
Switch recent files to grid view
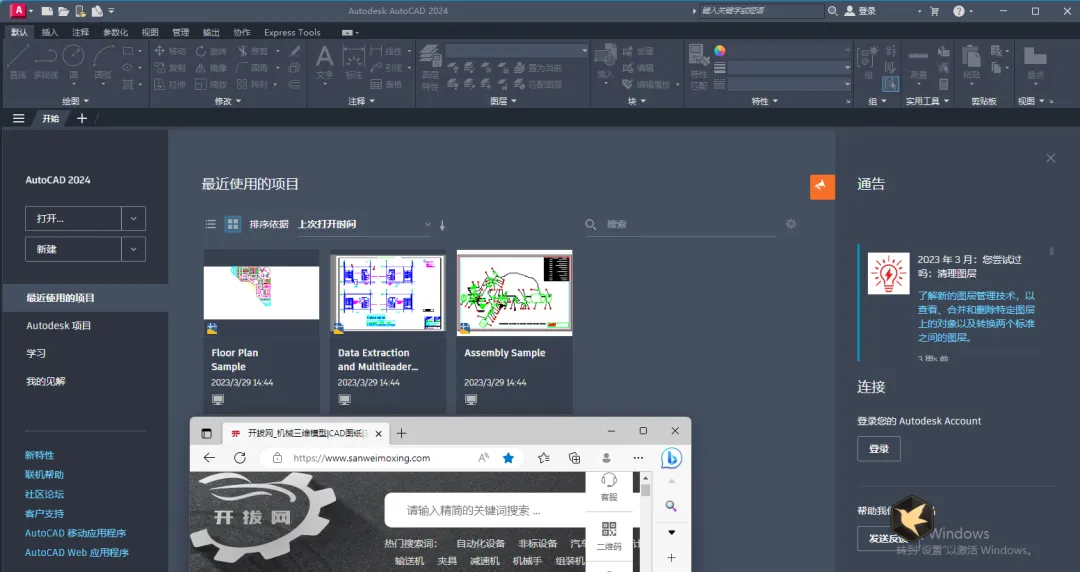(233, 224)
